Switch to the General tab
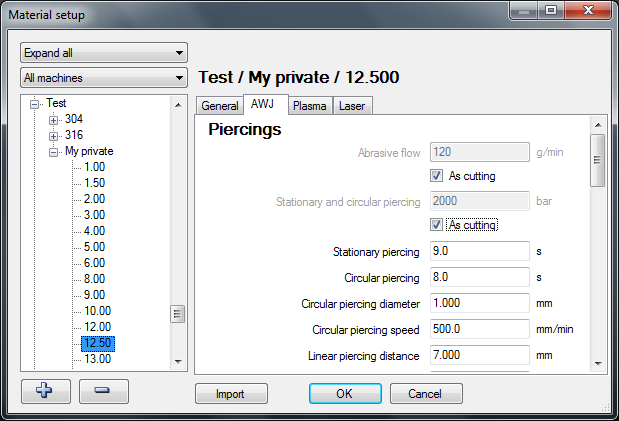This screenshot has height=421, width=619. 219,106
